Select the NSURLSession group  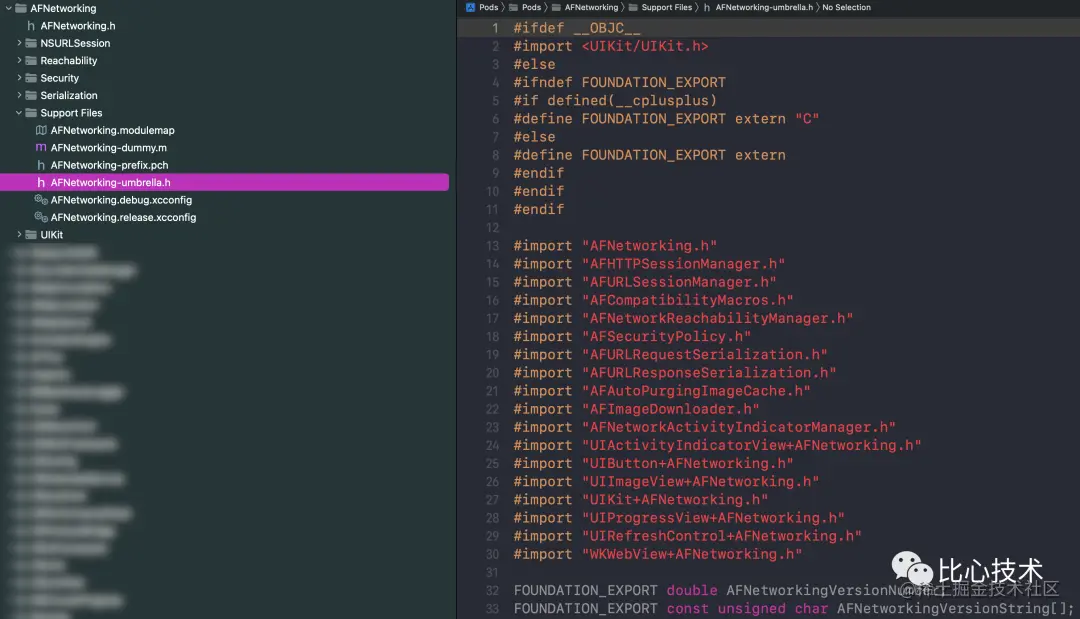[75, 43]
